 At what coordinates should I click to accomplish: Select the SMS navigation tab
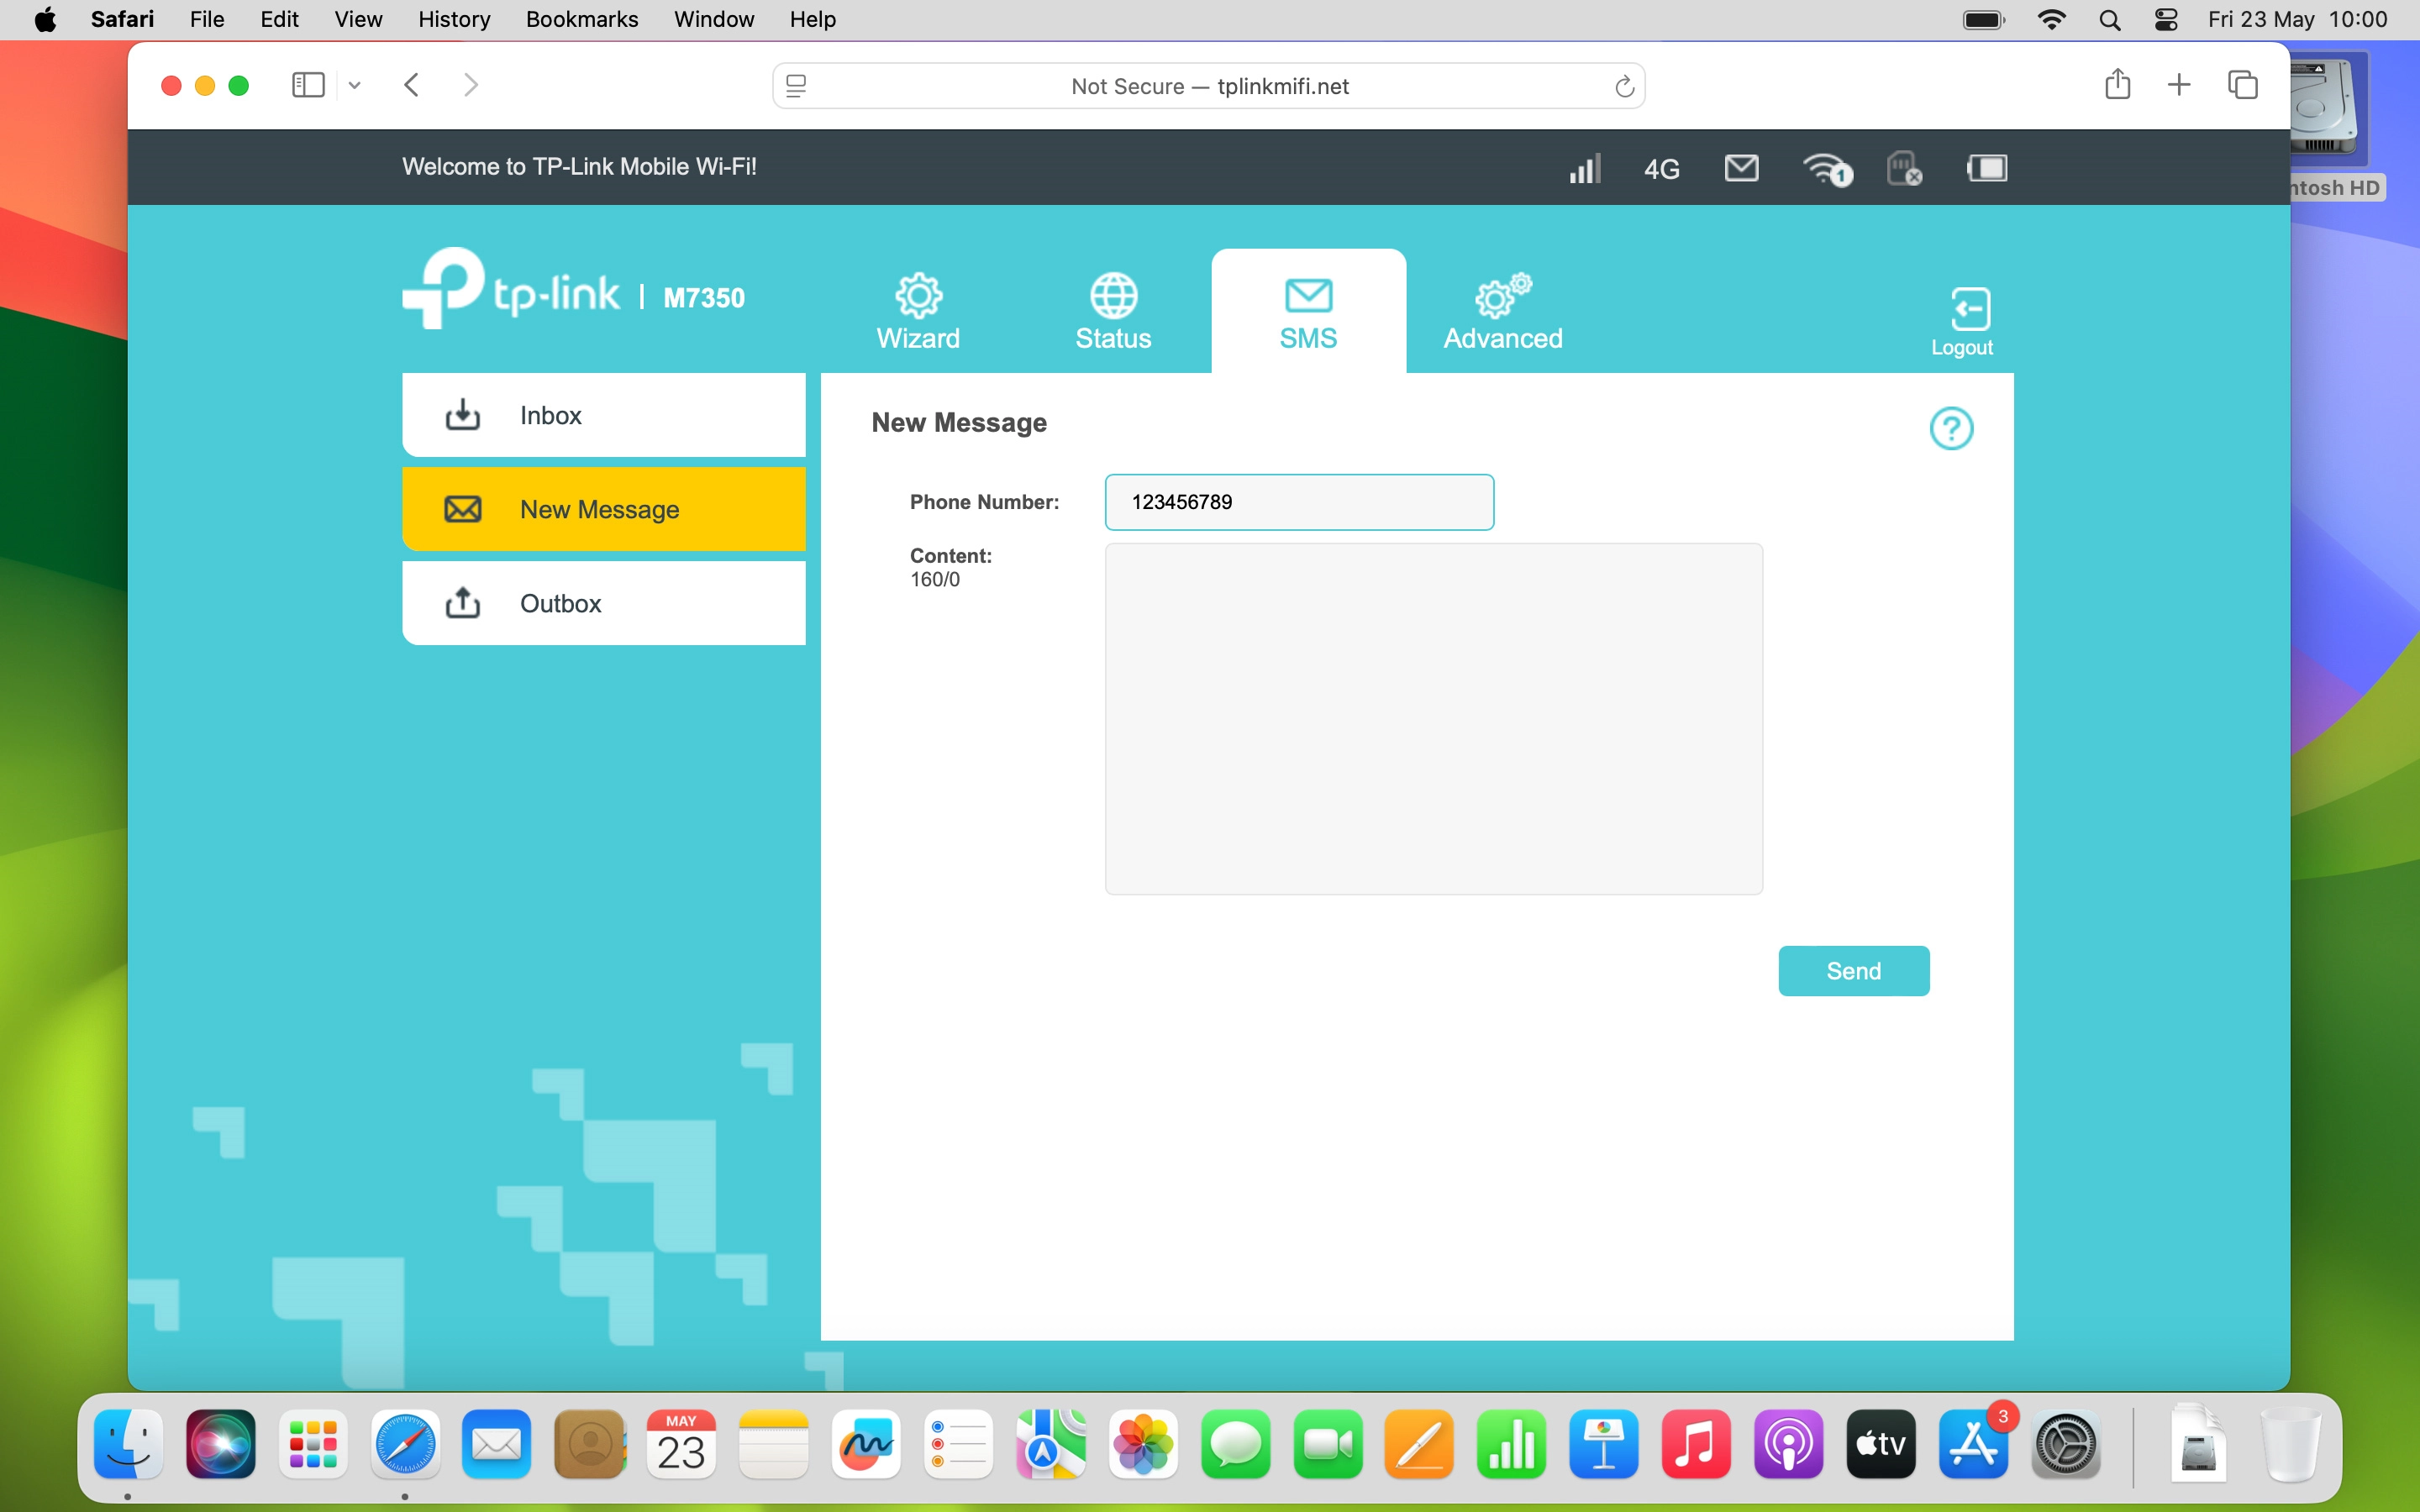tap(1307, 310)
